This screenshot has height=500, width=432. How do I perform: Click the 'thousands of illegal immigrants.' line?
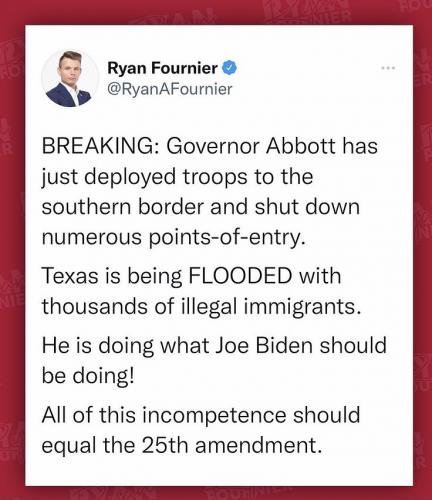(x=201, y=306)
